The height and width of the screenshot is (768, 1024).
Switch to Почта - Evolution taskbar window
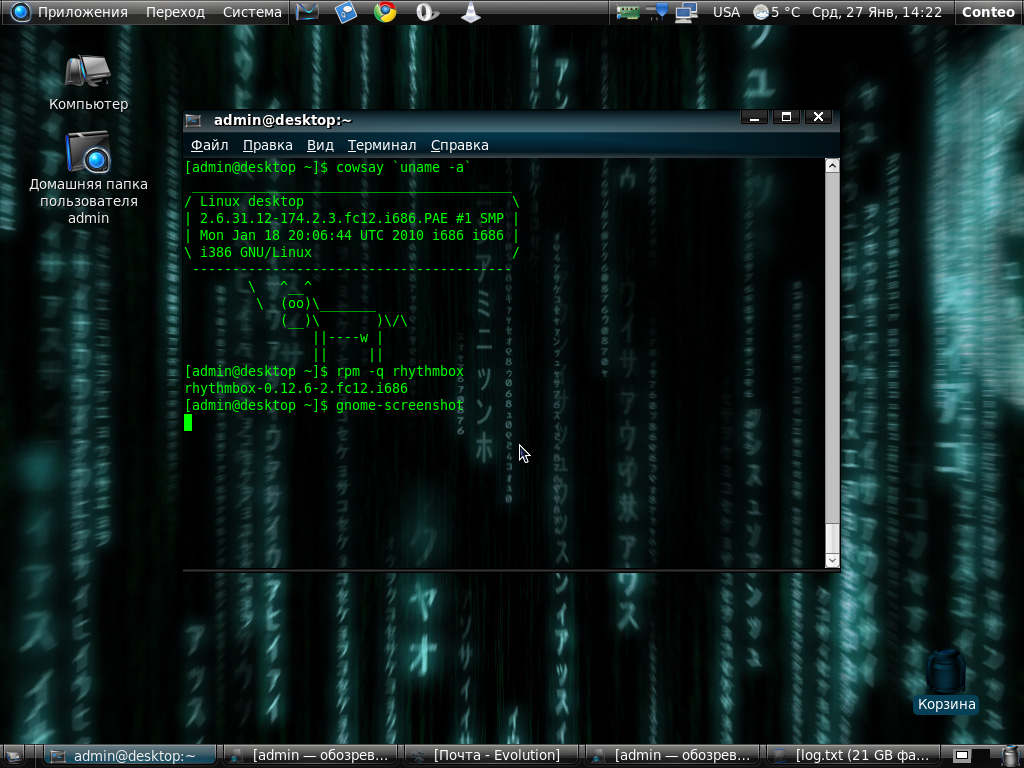tap(490, 755)
